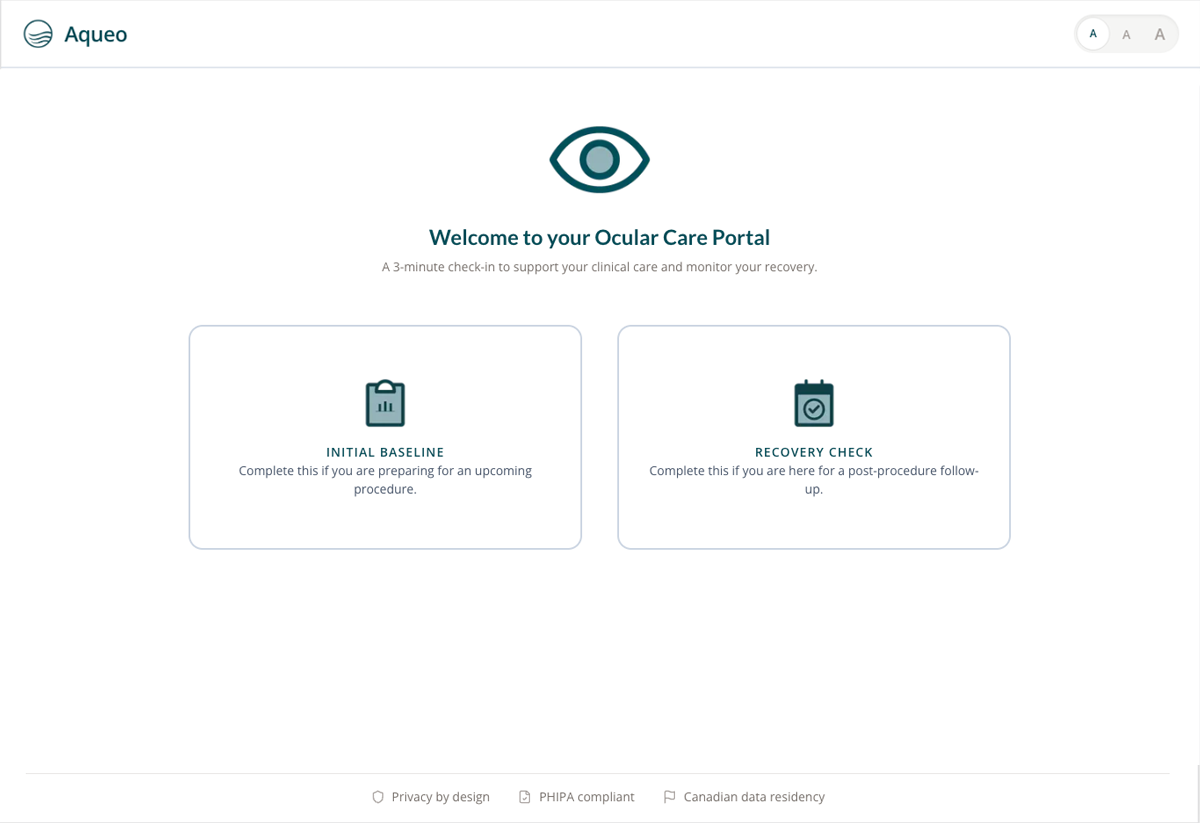This screenshot has width=1200, height=823.
Task: Select the smallest text size option
Action: tap(1093, 33)
